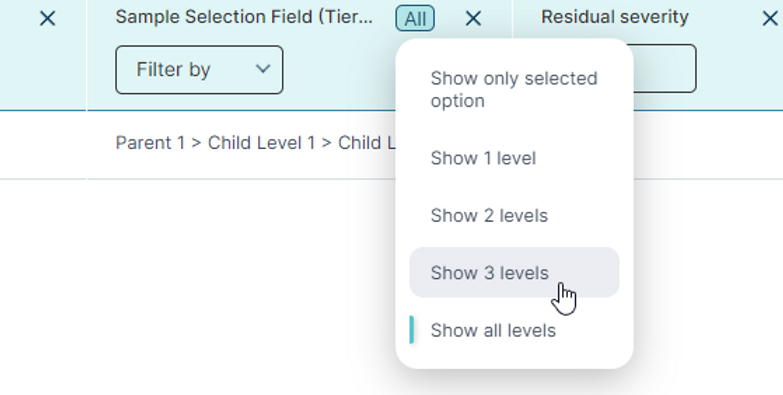Focus the Residual severity filter box
This screenshot has width=783, height=395.
(x=664, y=68)
